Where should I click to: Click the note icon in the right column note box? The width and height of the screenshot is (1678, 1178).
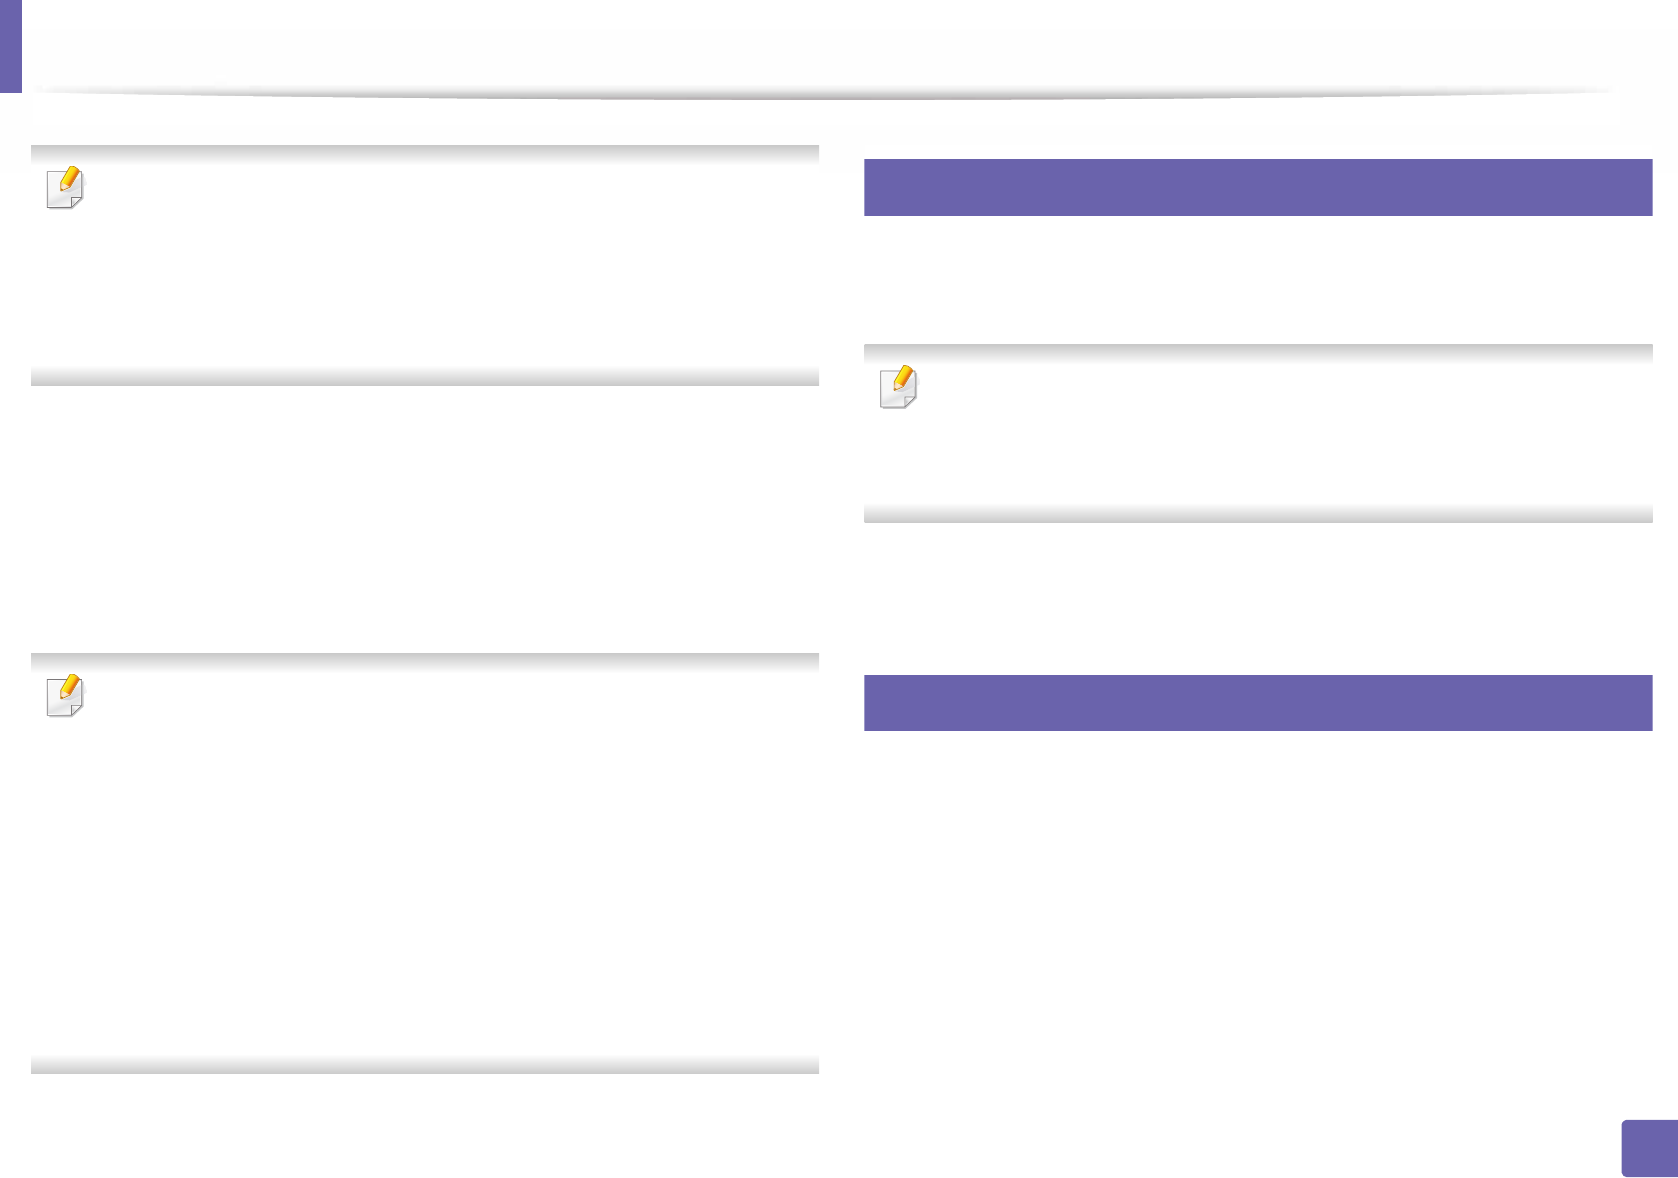pos(898,387)
